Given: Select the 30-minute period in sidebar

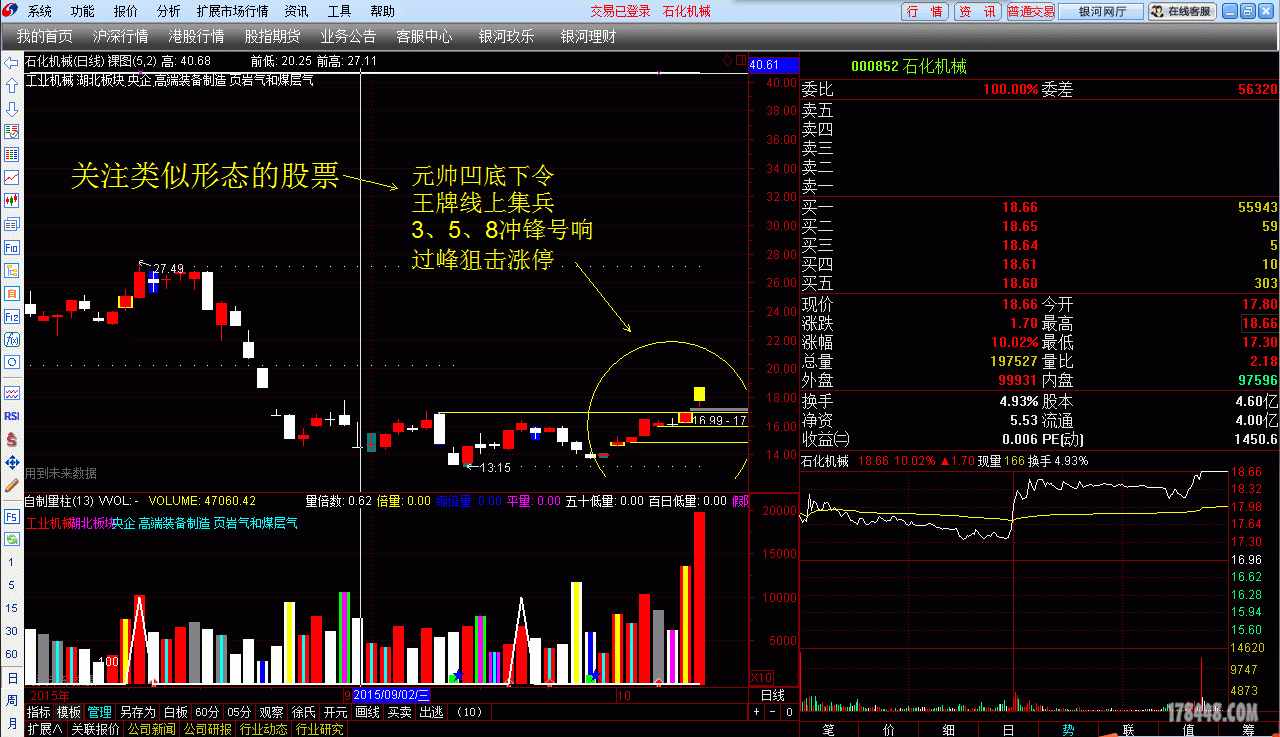Looking at the screenshot, I should [x=12, y=631].
